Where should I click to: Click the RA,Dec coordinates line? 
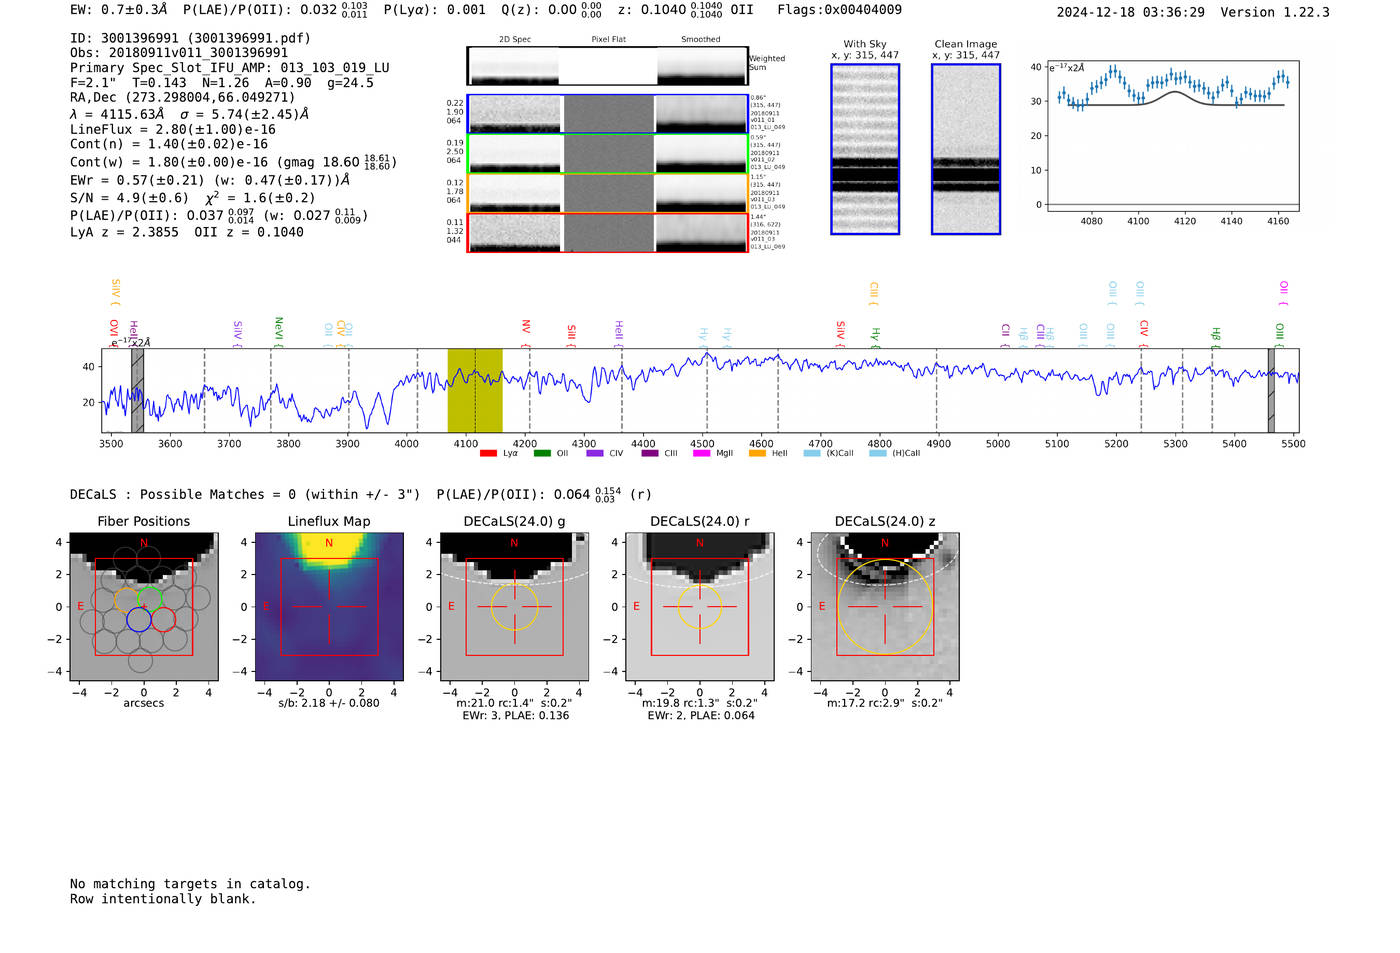pyautogui.click(x=183, y=97)
